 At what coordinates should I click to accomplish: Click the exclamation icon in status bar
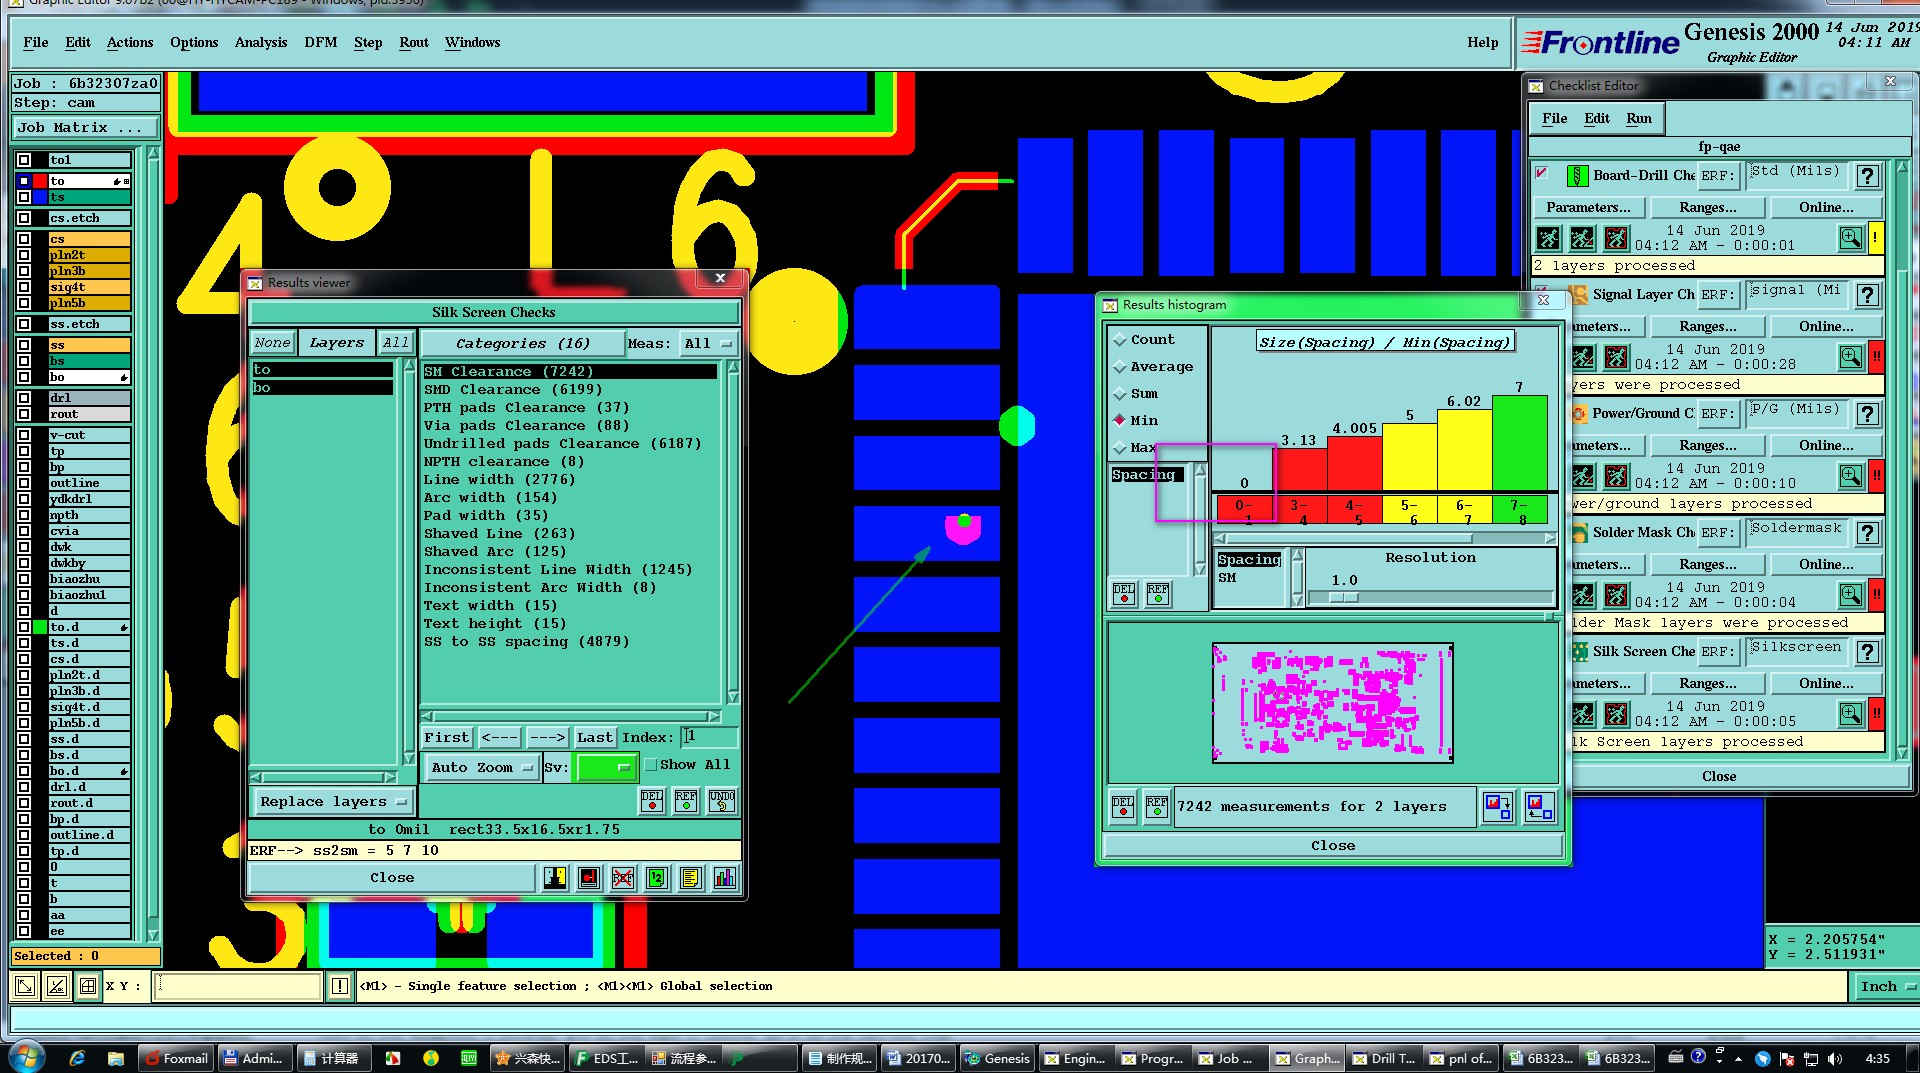click(340, 987)
